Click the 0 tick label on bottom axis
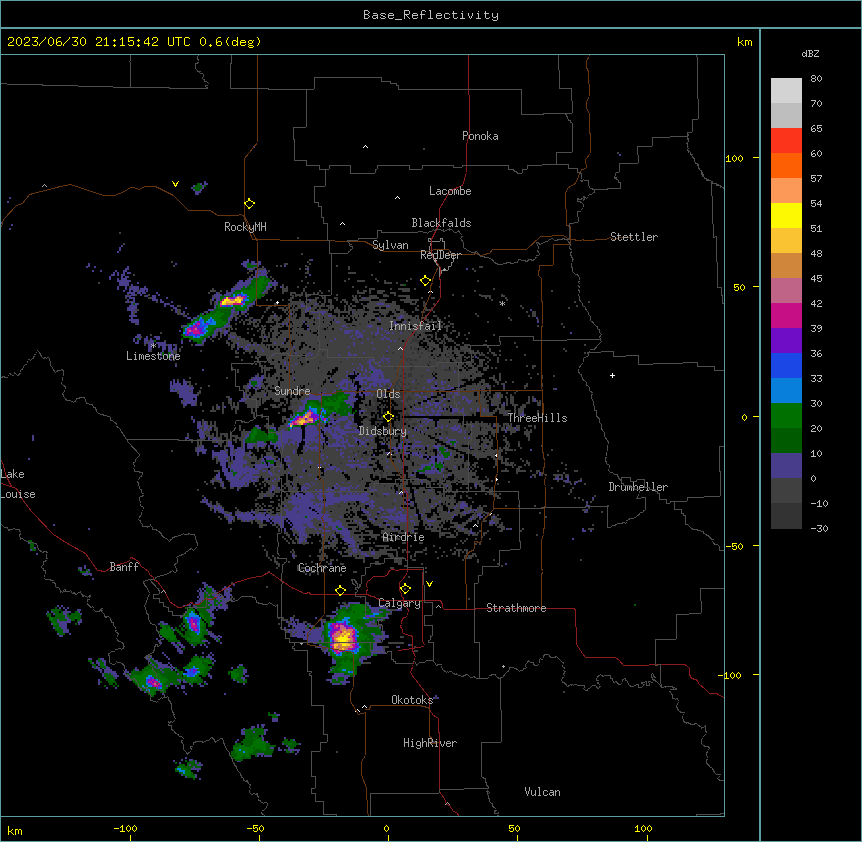862x842 pixels. click(386, 828)
